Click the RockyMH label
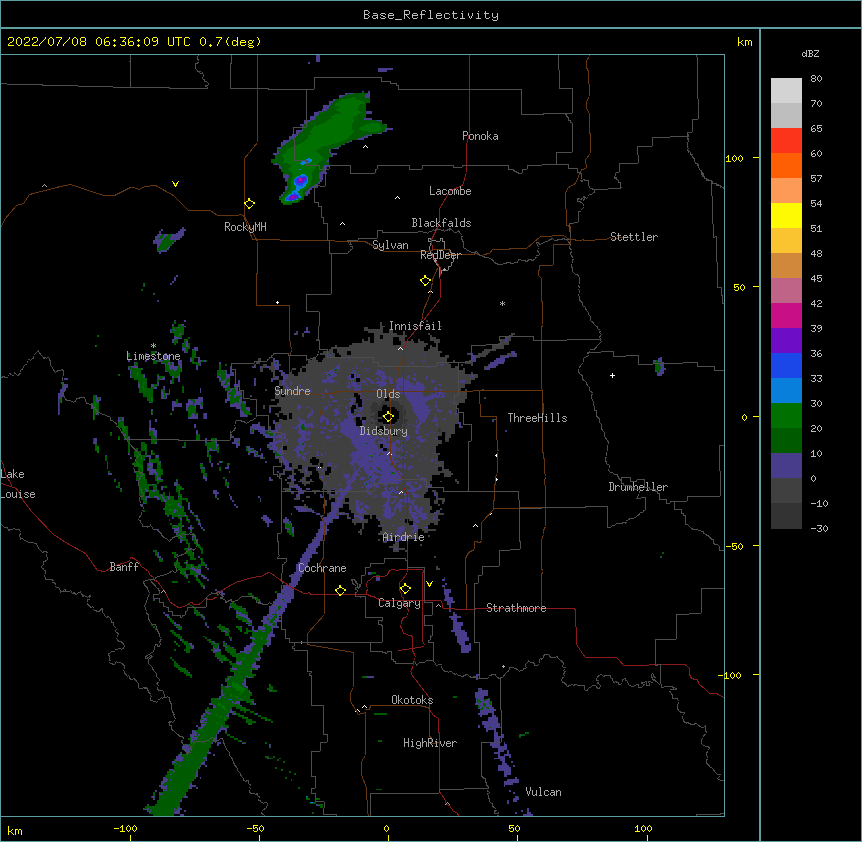 pos(245,226)
